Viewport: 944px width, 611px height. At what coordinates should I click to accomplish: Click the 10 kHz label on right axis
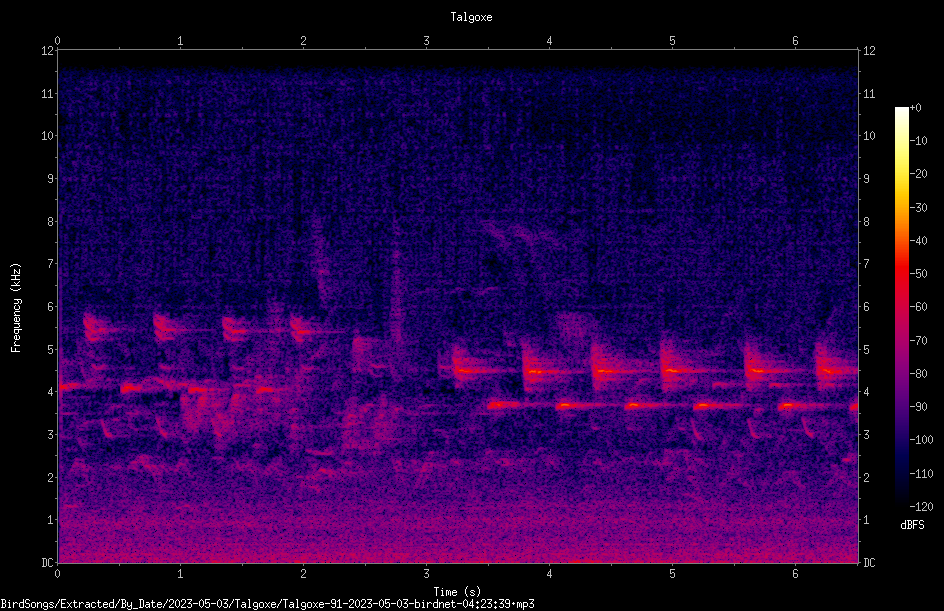[x=869, y=136]
